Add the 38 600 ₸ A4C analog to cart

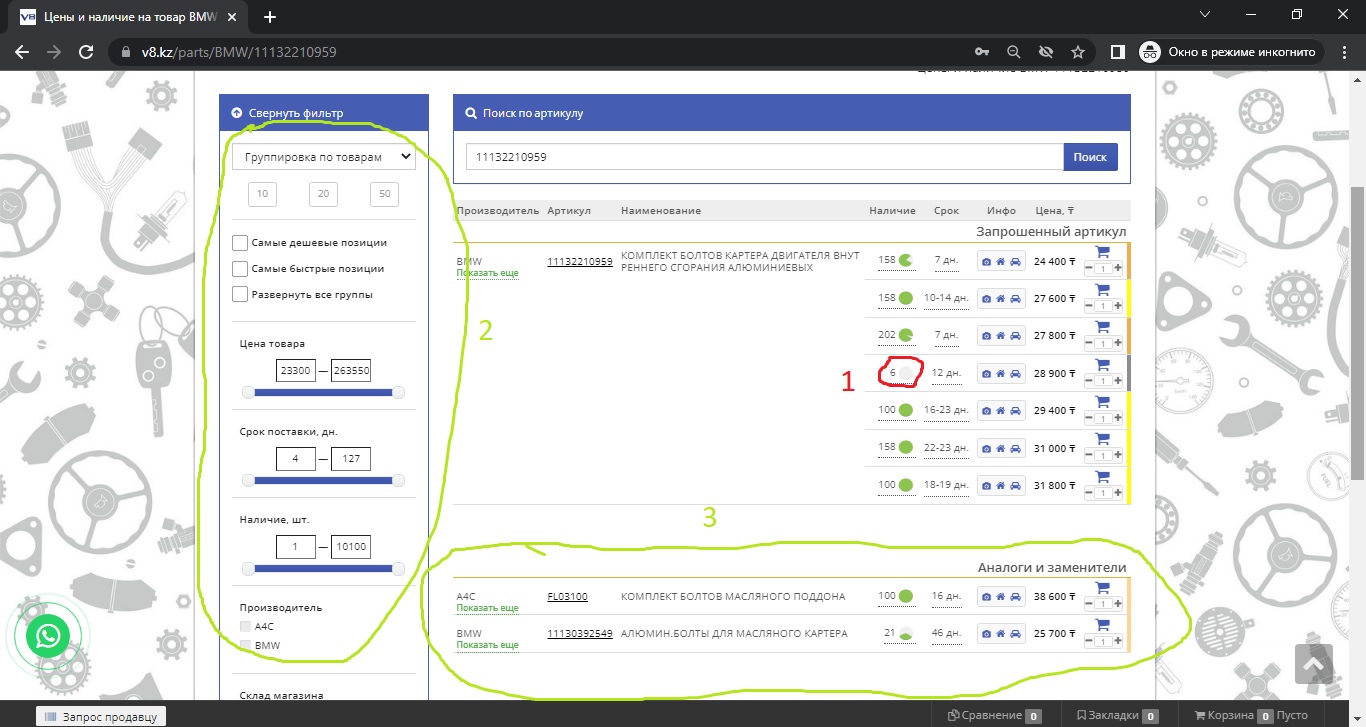(1103, 588)
